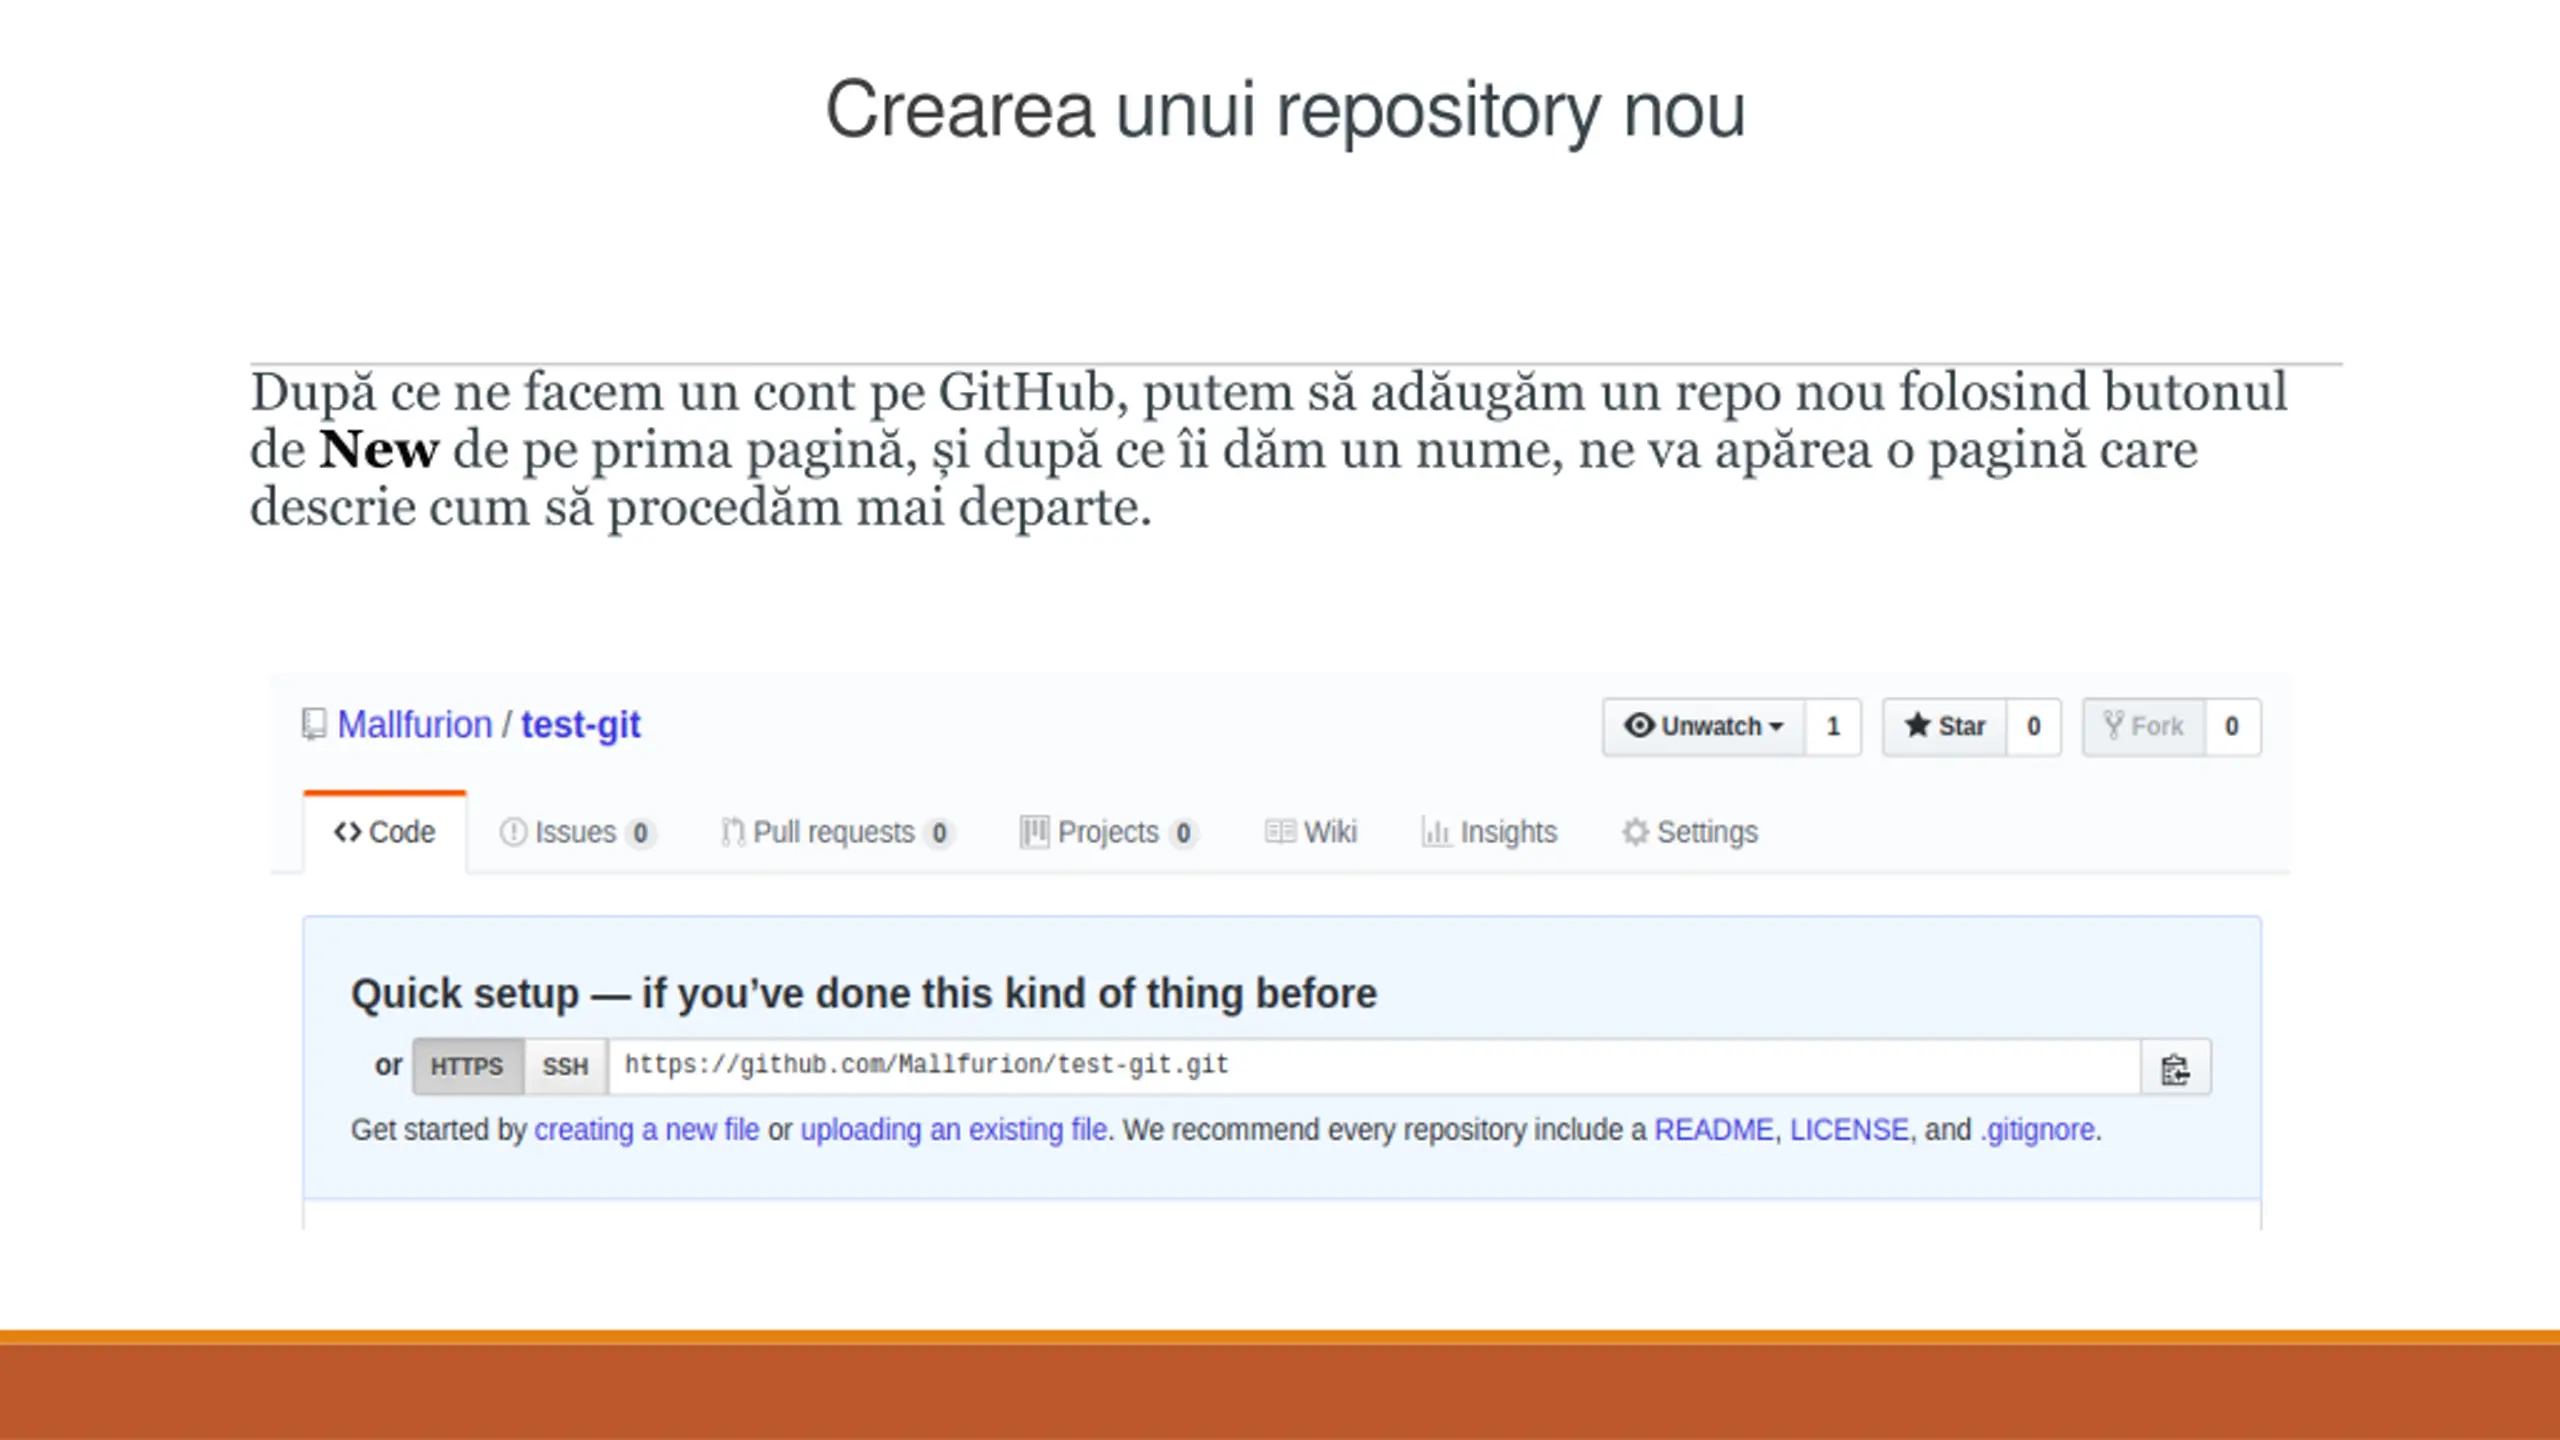Click the Fork button
The width and height of the screenshot is (2560, 1440).
2143,726
